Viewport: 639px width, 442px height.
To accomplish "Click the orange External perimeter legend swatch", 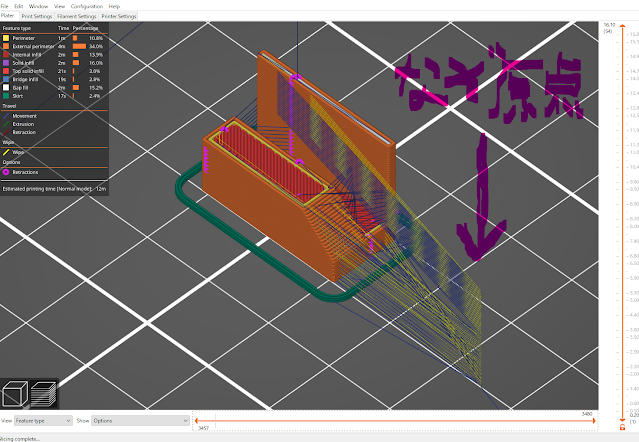I will tap(6, 46).
